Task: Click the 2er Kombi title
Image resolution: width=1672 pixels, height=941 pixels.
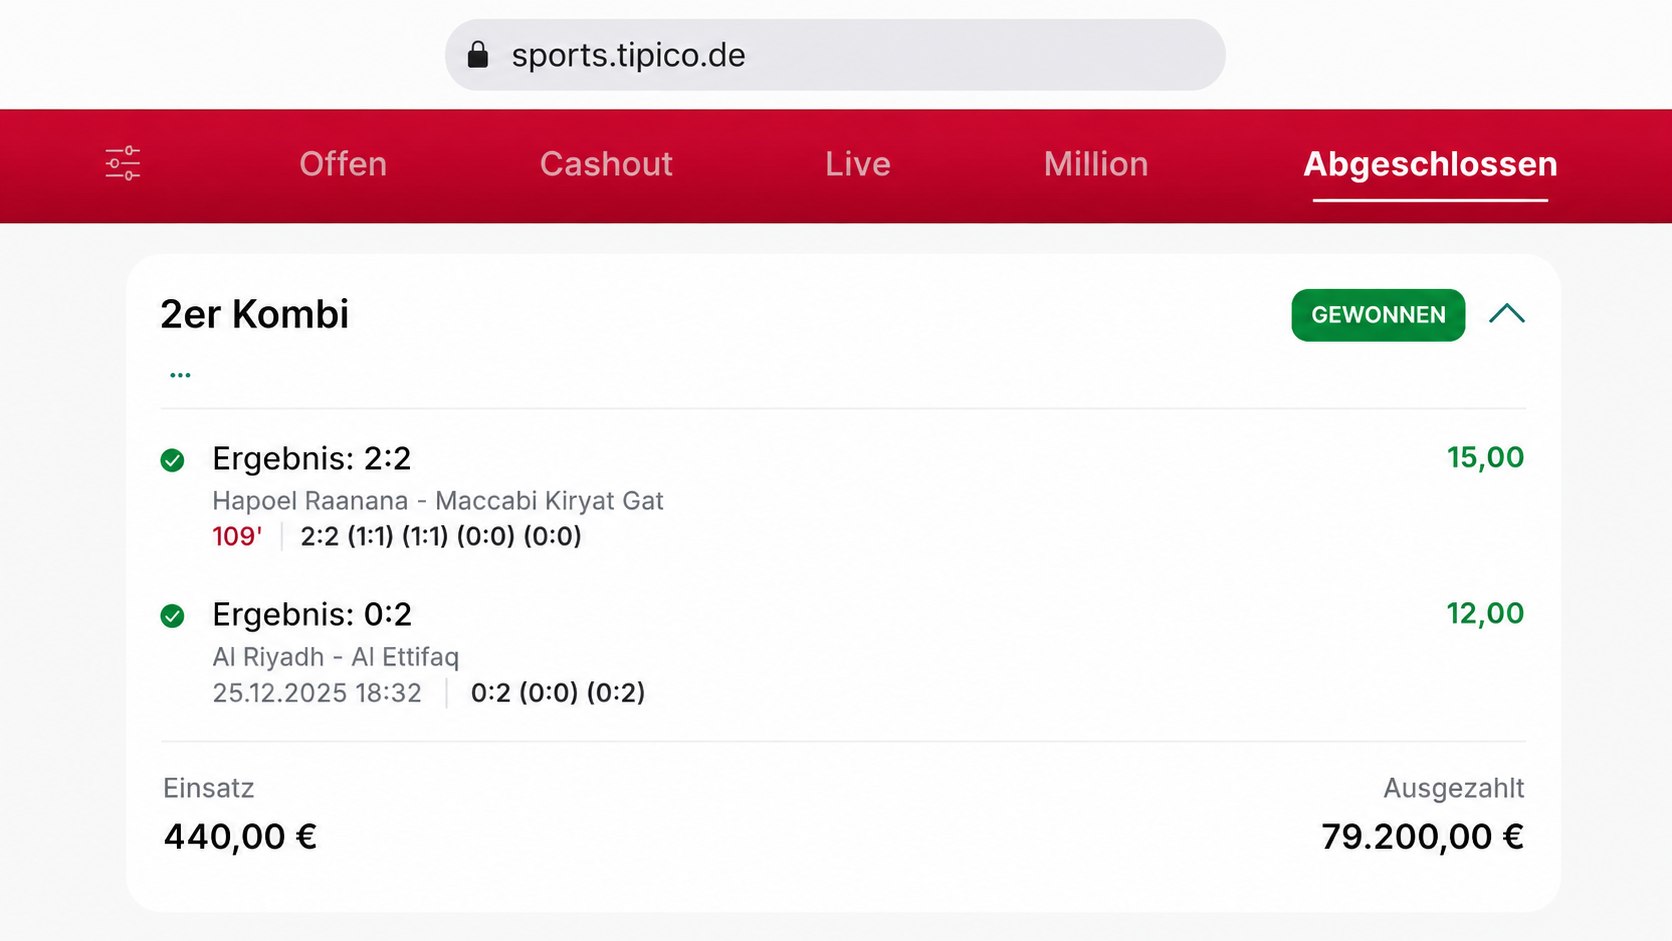Action: [x=255, y=314]
